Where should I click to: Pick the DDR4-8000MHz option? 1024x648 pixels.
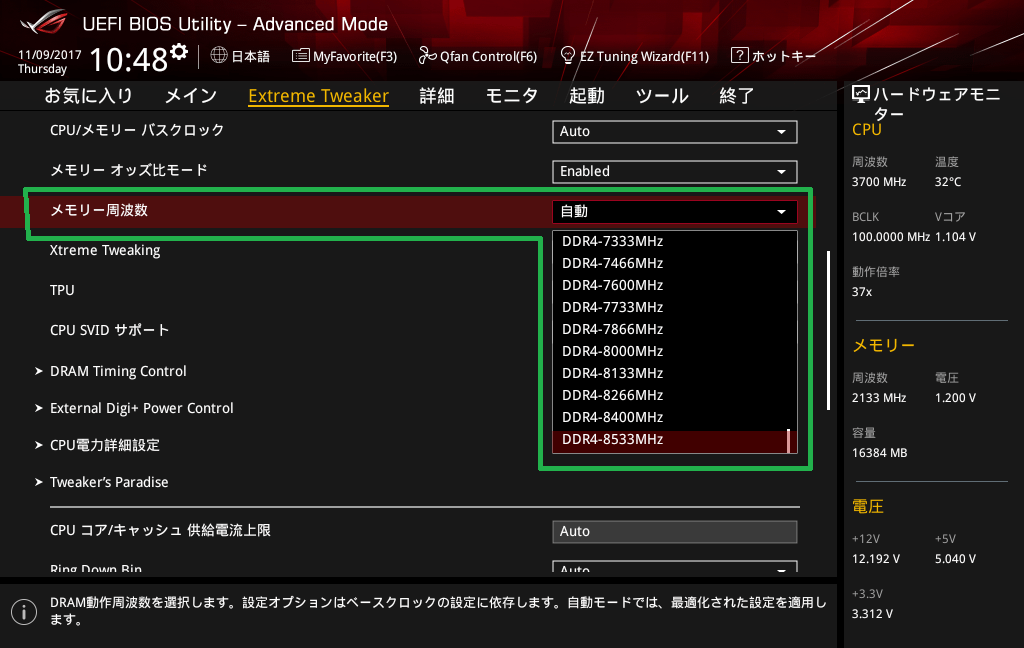tap(675, 351)
